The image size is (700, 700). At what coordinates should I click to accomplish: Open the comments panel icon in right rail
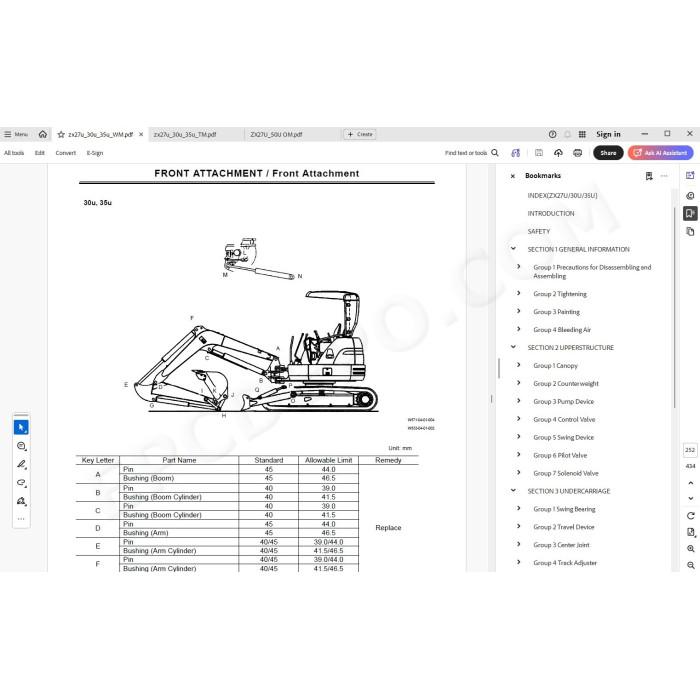click(690, 196)
